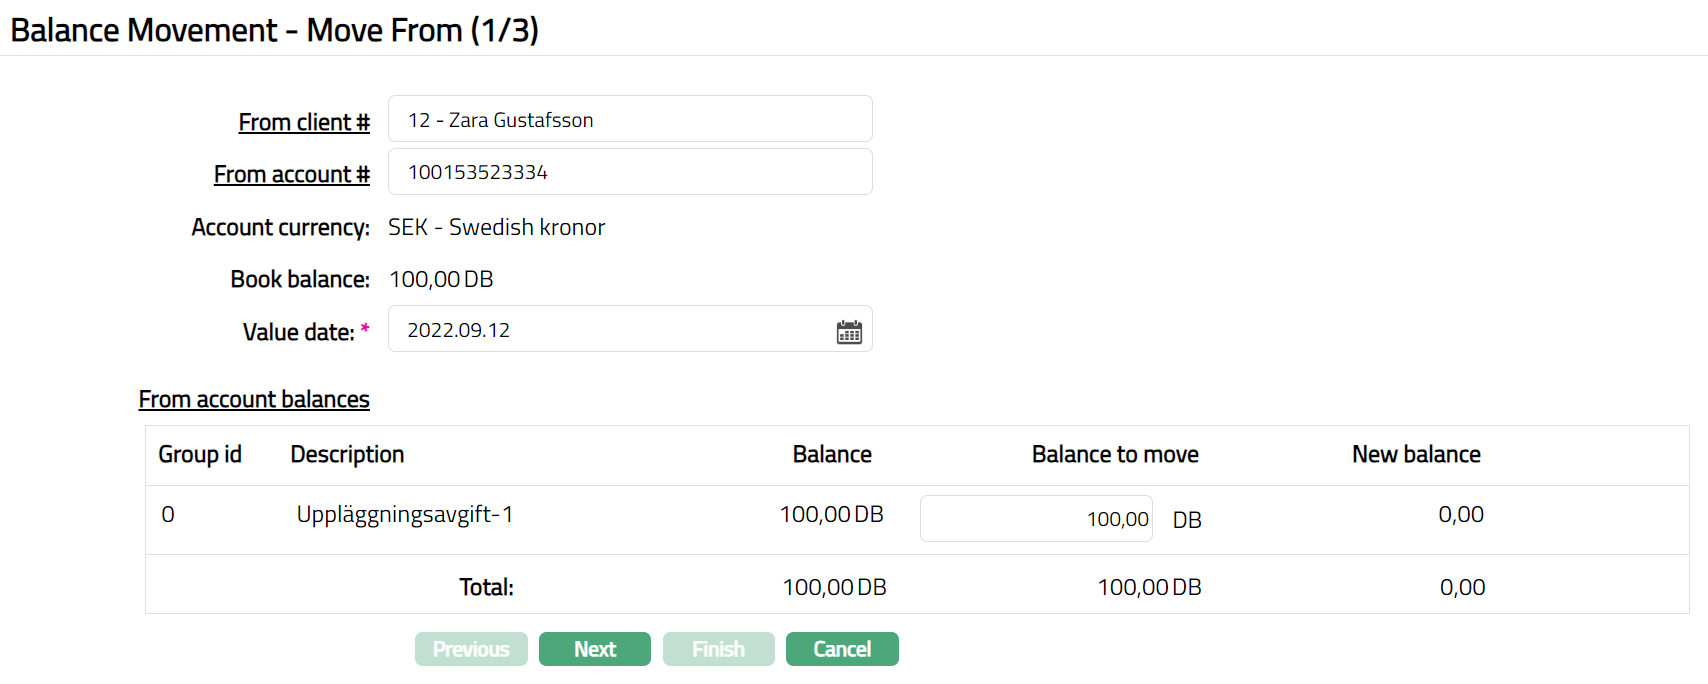Screen dimensions: 1708x684
Task: Edit the Balance to move amount field
Action: tap(1036, 519)
